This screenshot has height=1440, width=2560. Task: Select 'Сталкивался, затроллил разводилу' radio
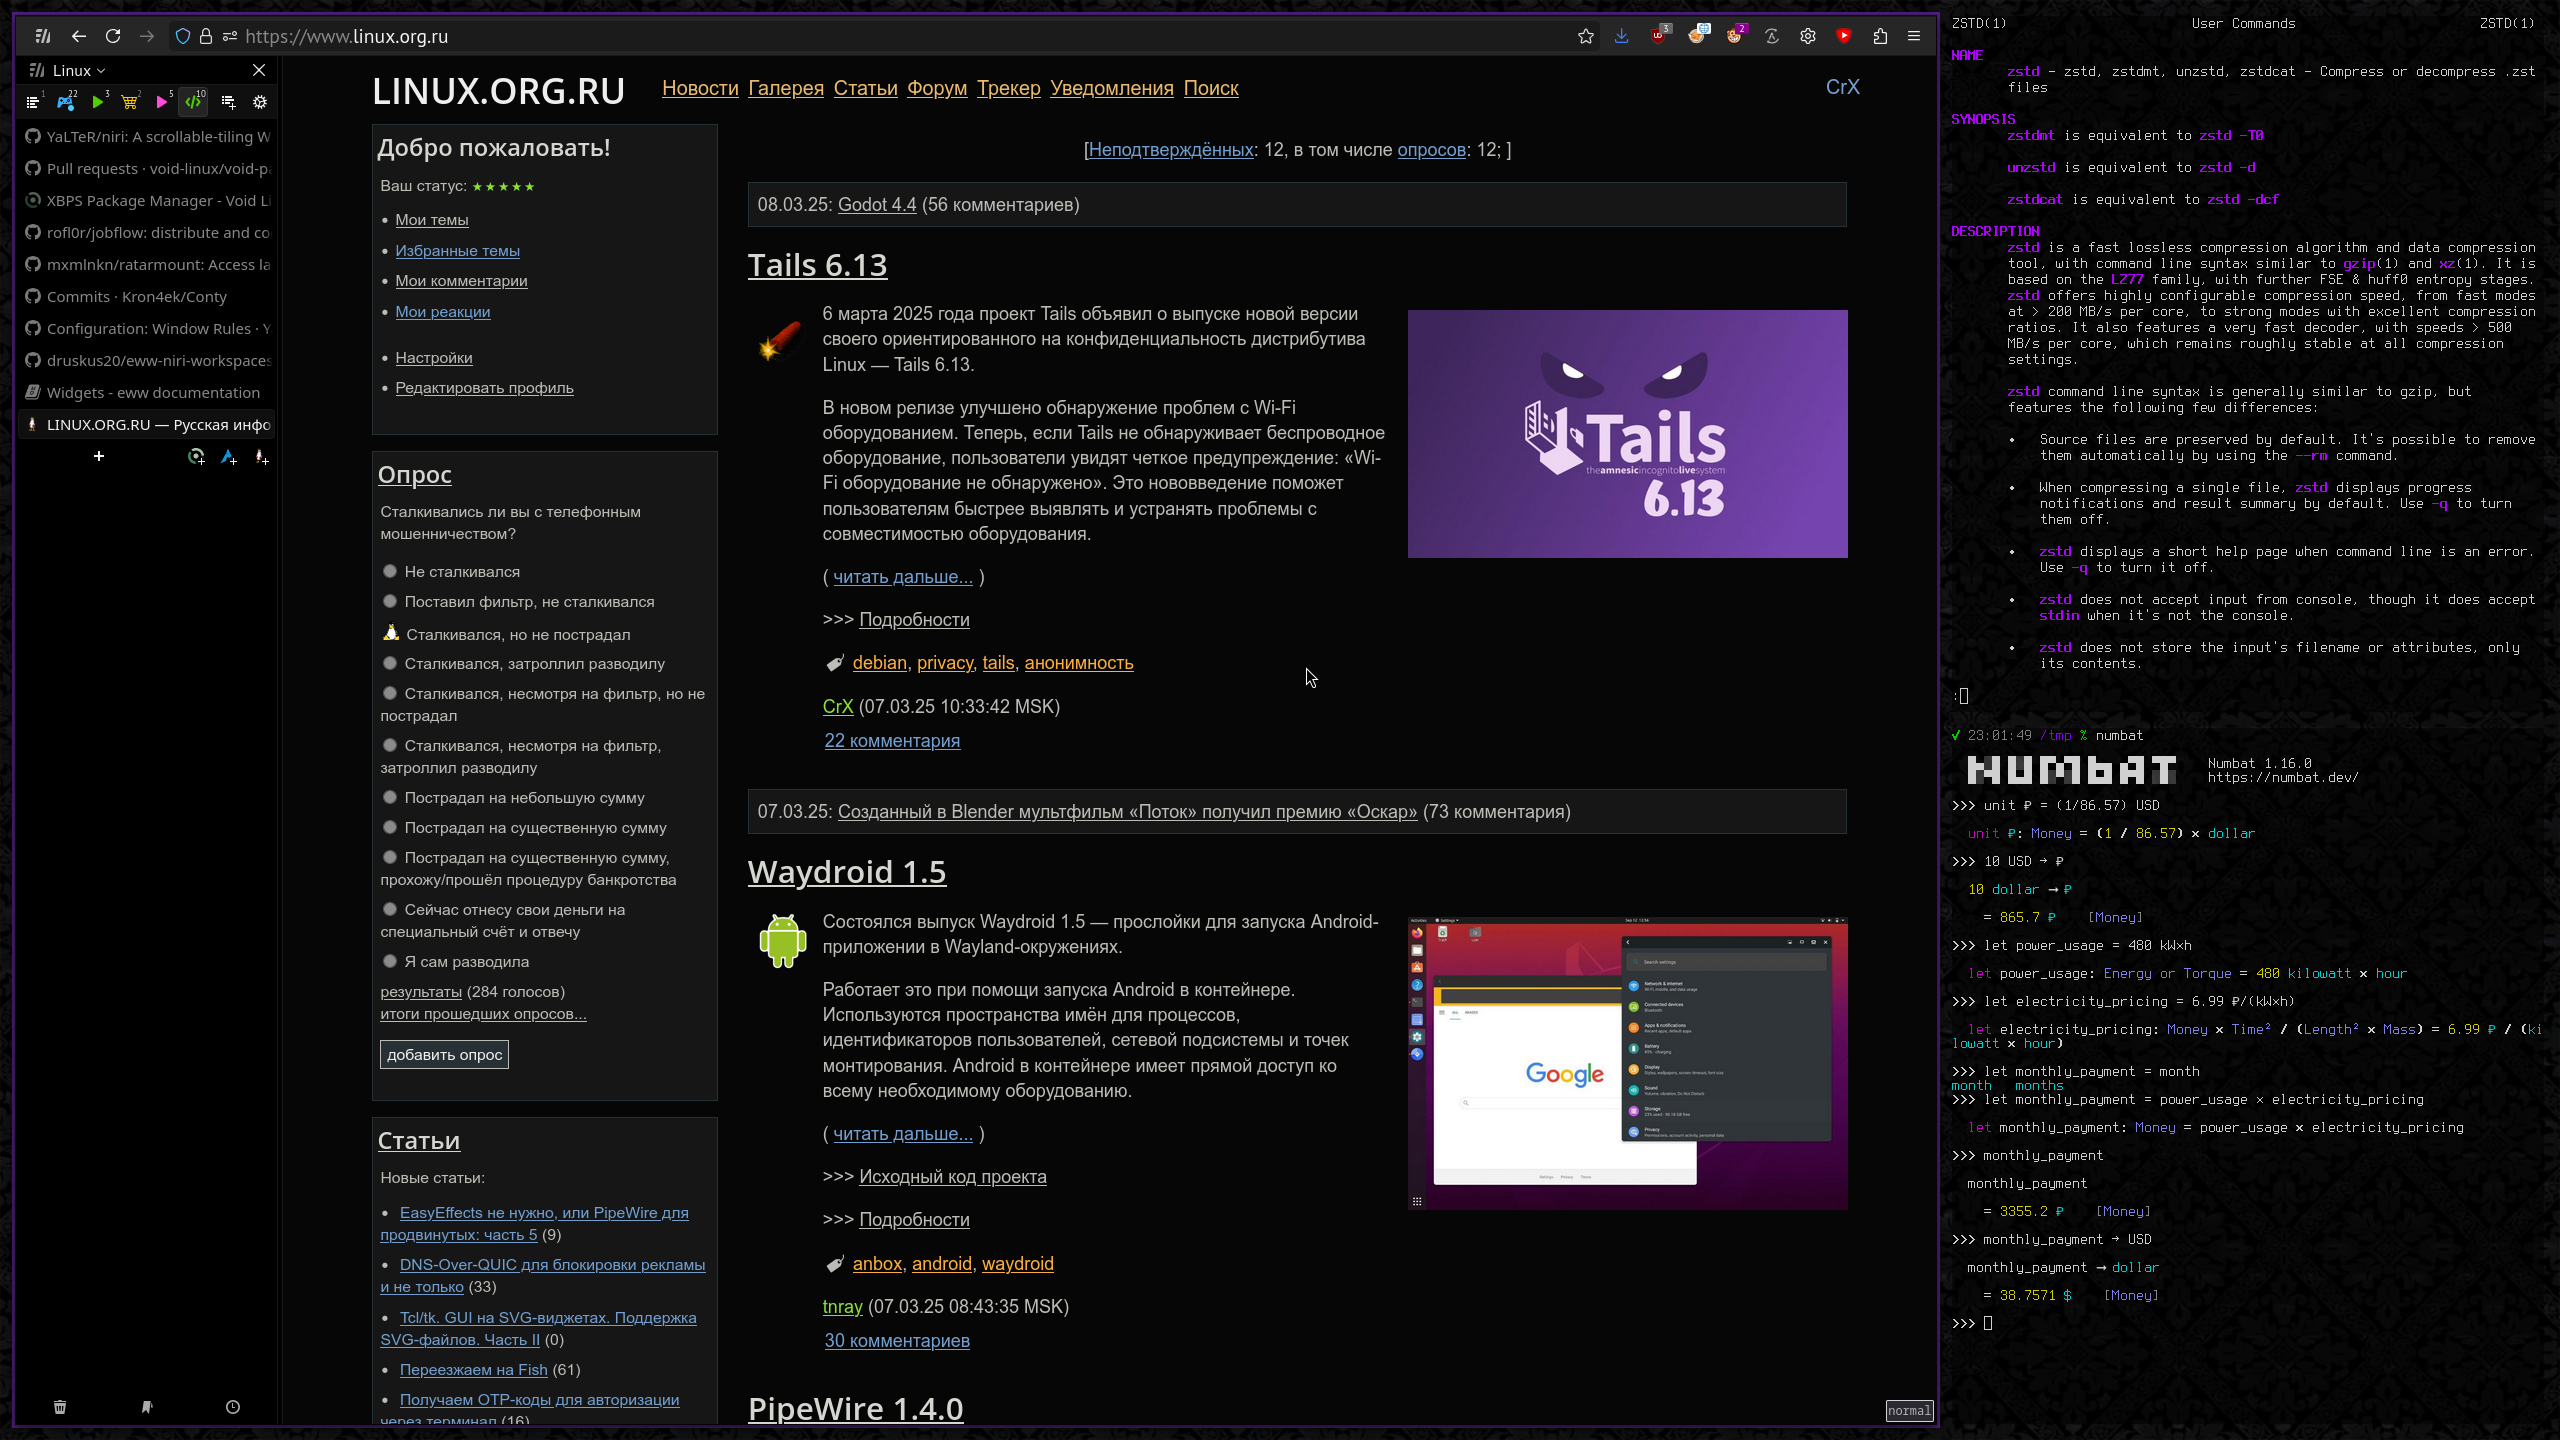[x=390, y=663]
